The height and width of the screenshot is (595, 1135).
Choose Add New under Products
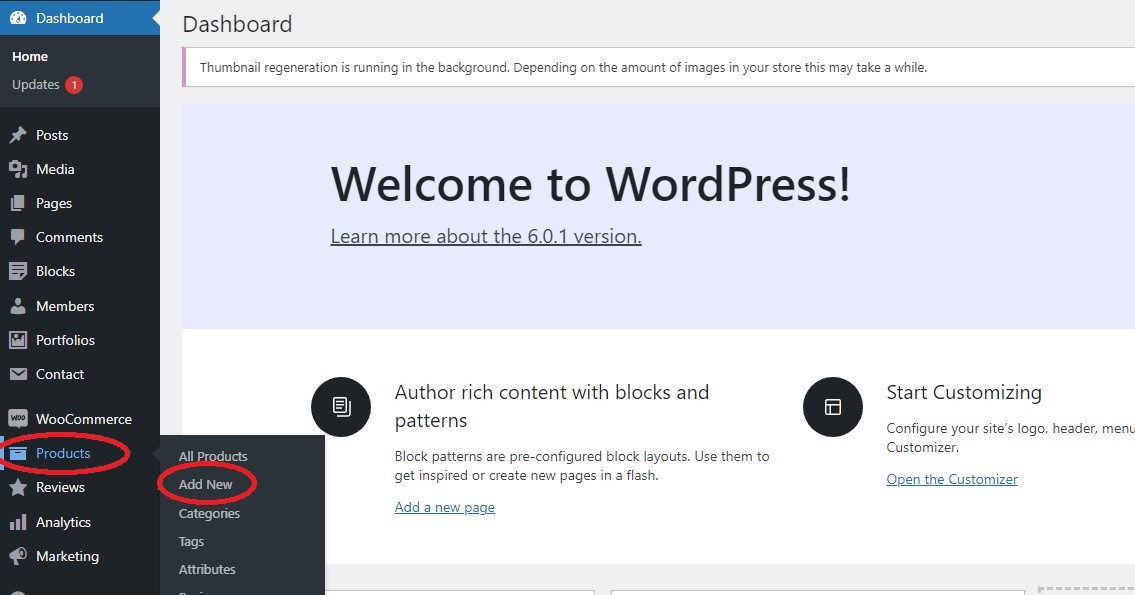point(206,485)
